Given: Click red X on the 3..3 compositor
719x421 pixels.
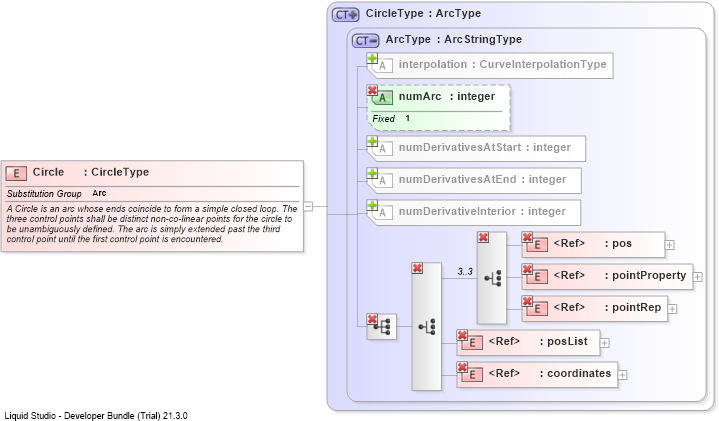Looking at the screenshot, I should coord(483,237).
